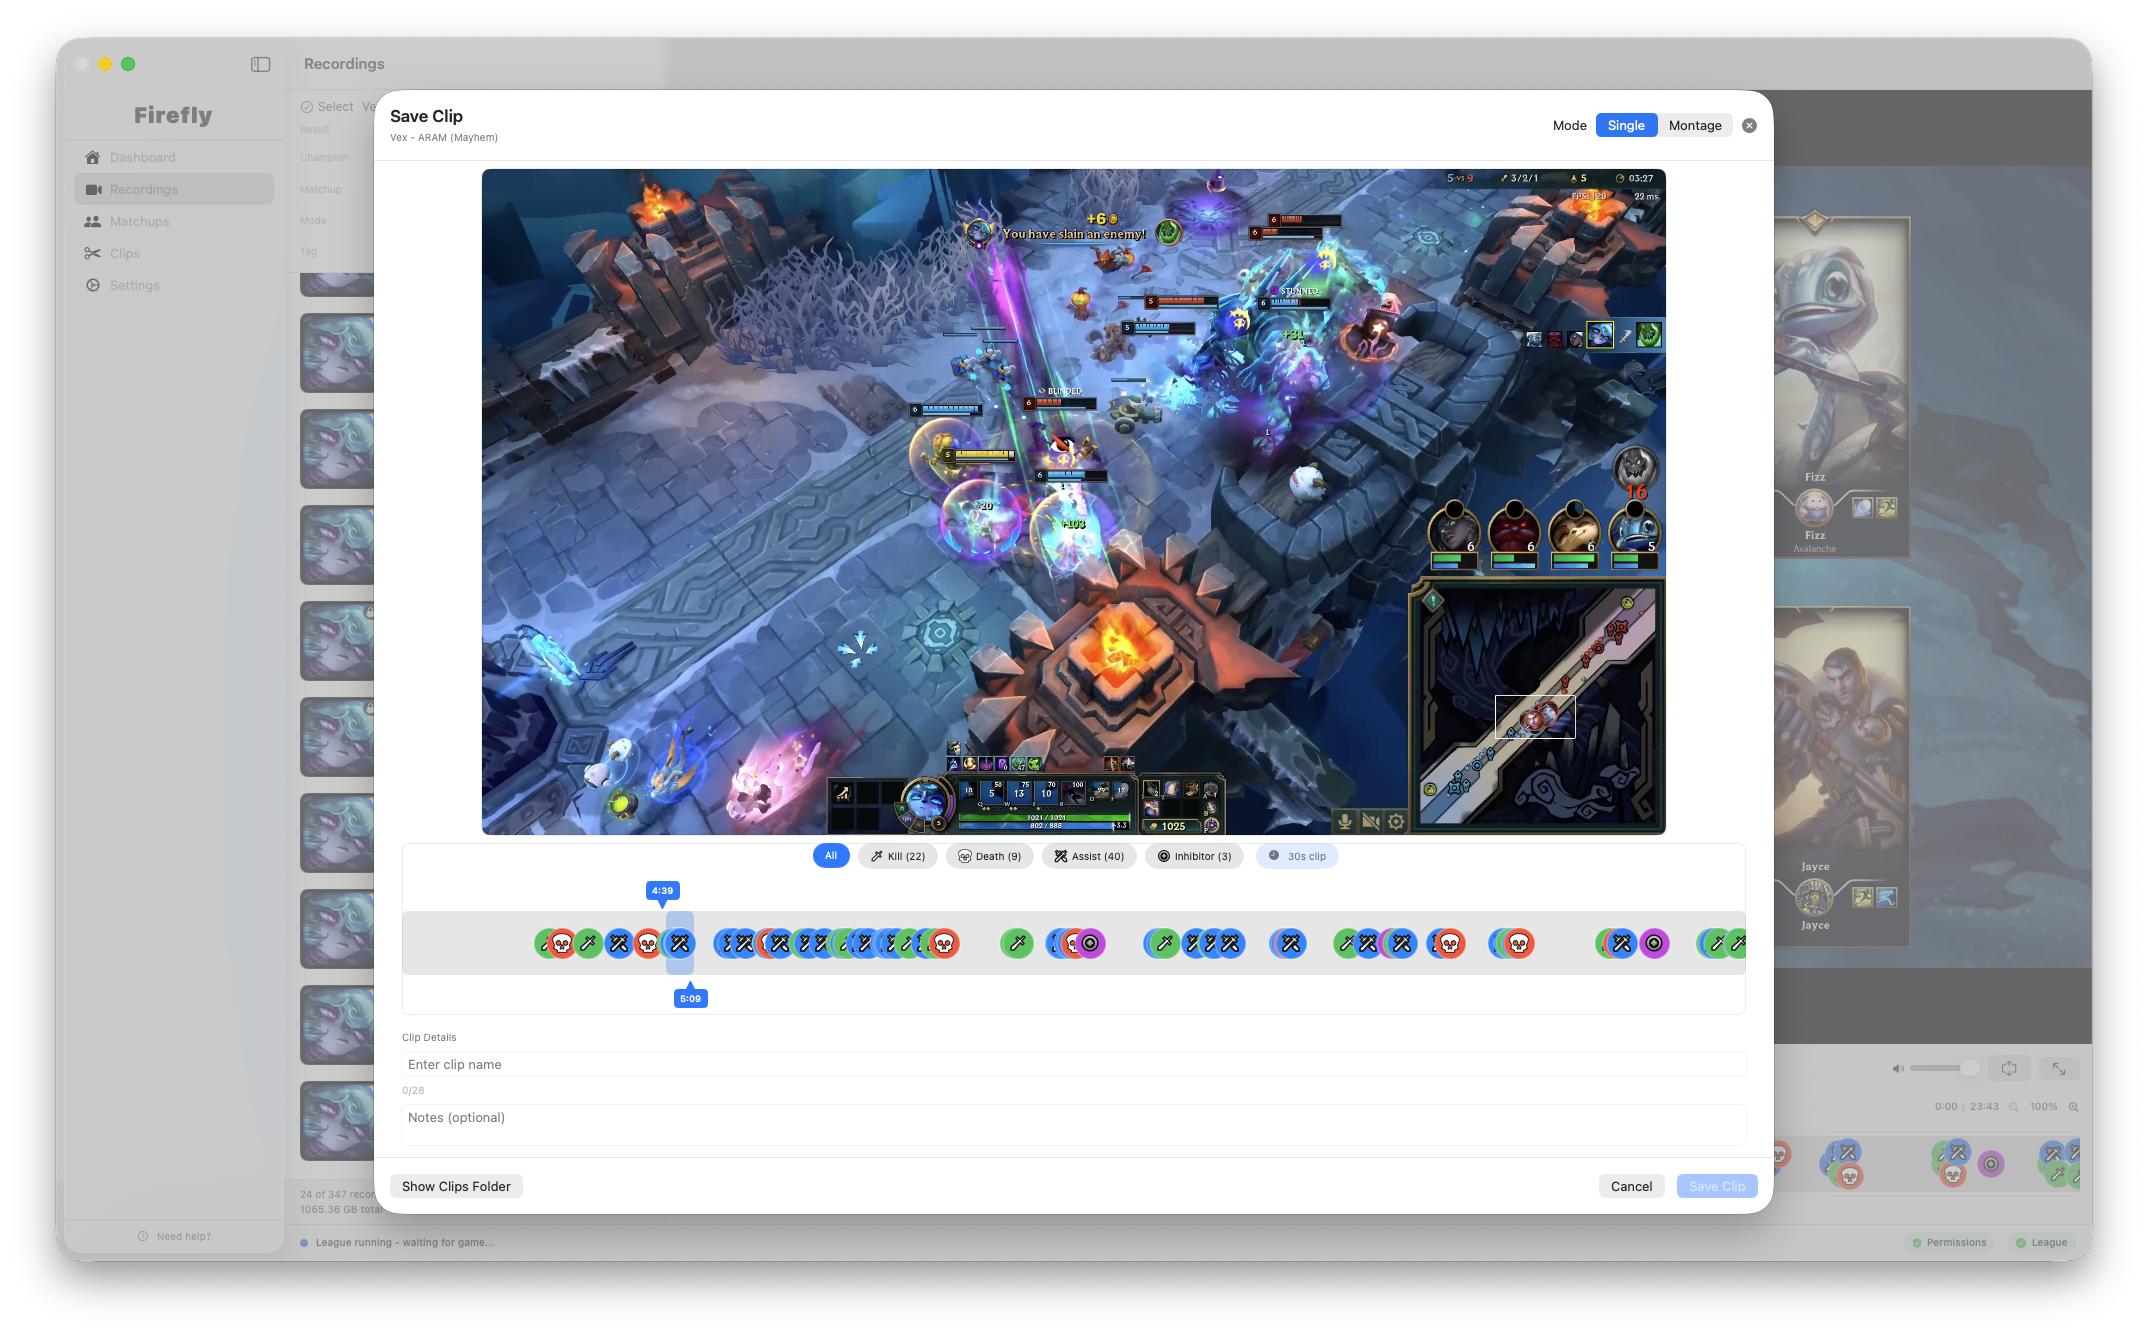Zoom in the background timeline

2073,1107
